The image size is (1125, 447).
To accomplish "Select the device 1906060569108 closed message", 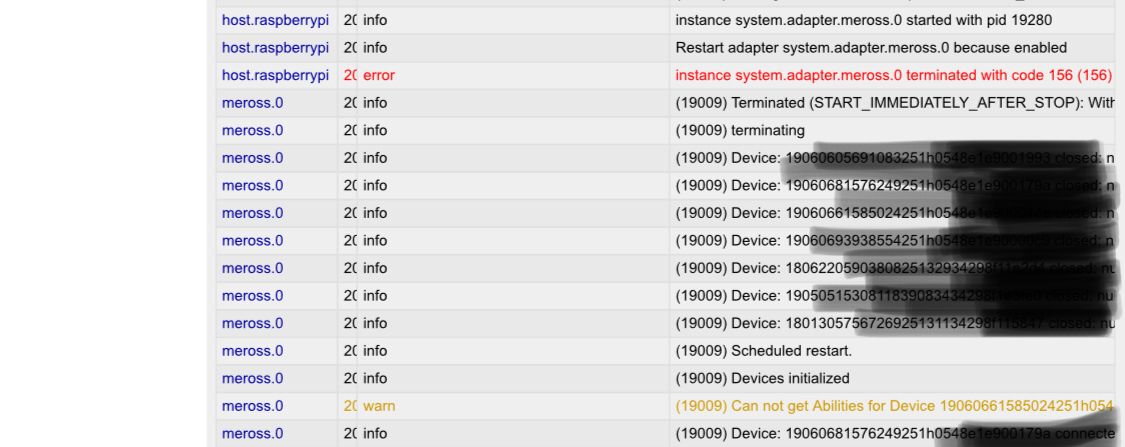I will [x=894, y=158].
